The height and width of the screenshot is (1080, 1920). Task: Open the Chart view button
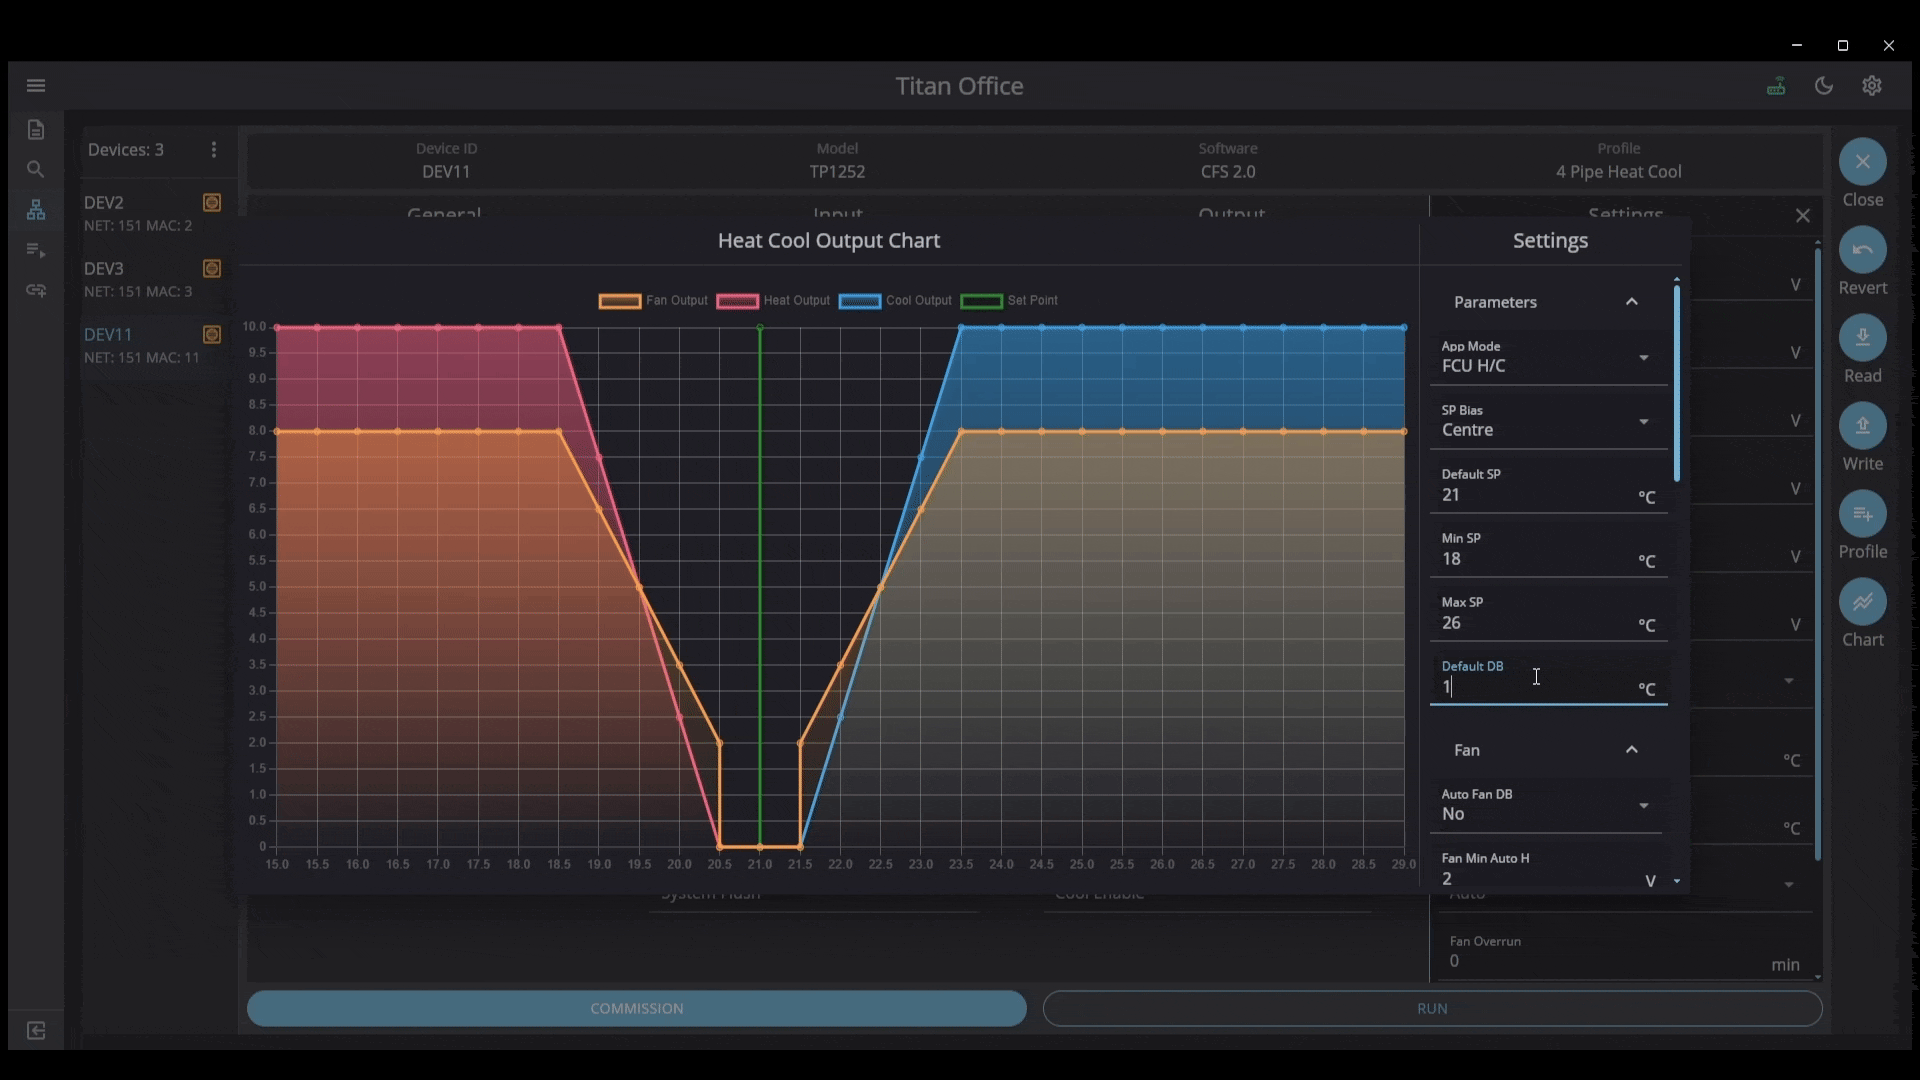click(1862, 602)
